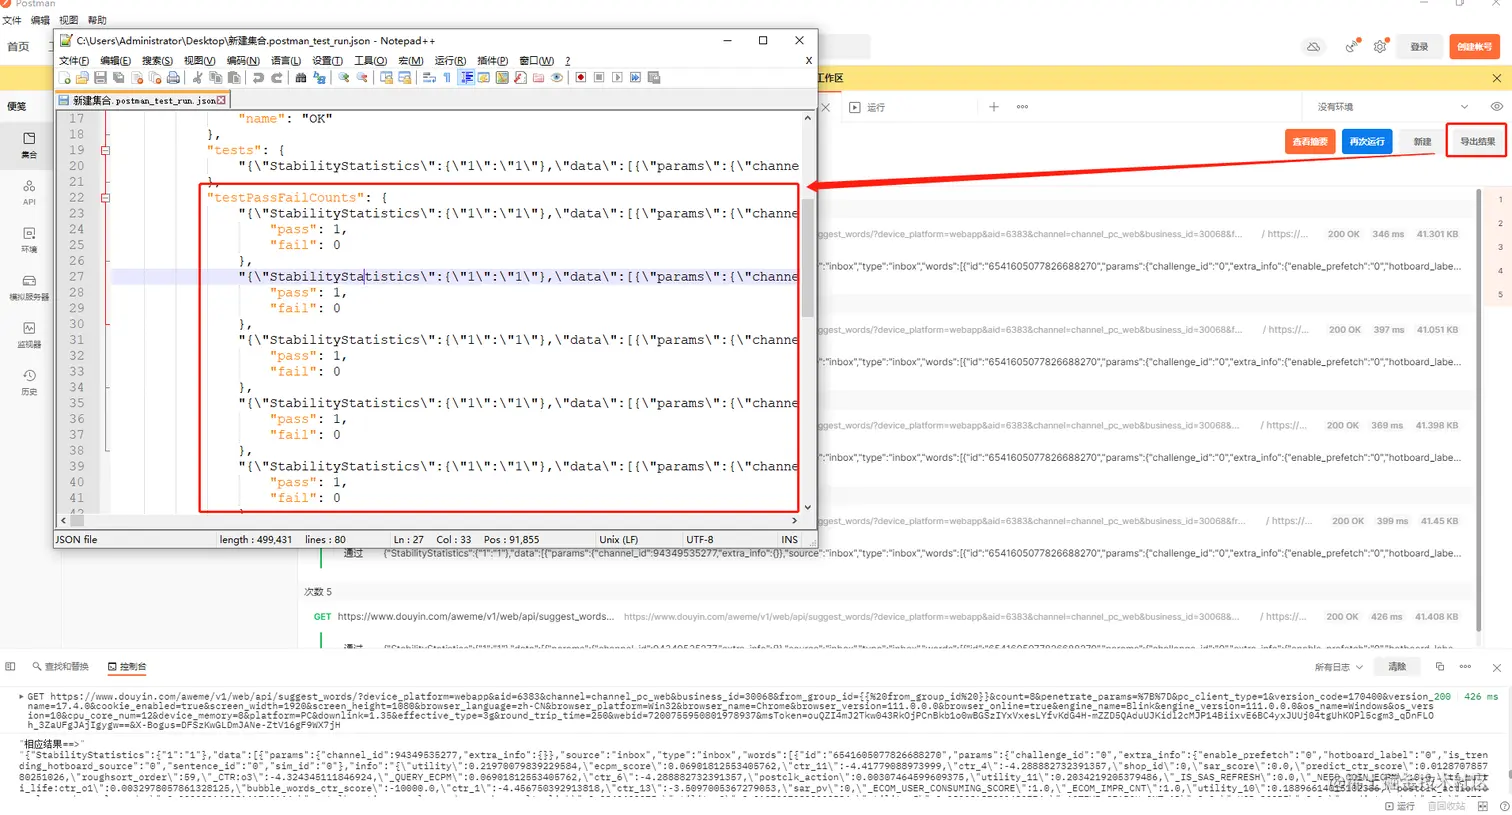Screen dimensions: 1512x815
Task: Click the 再次运行 run again button
Action: [1367, 142]
